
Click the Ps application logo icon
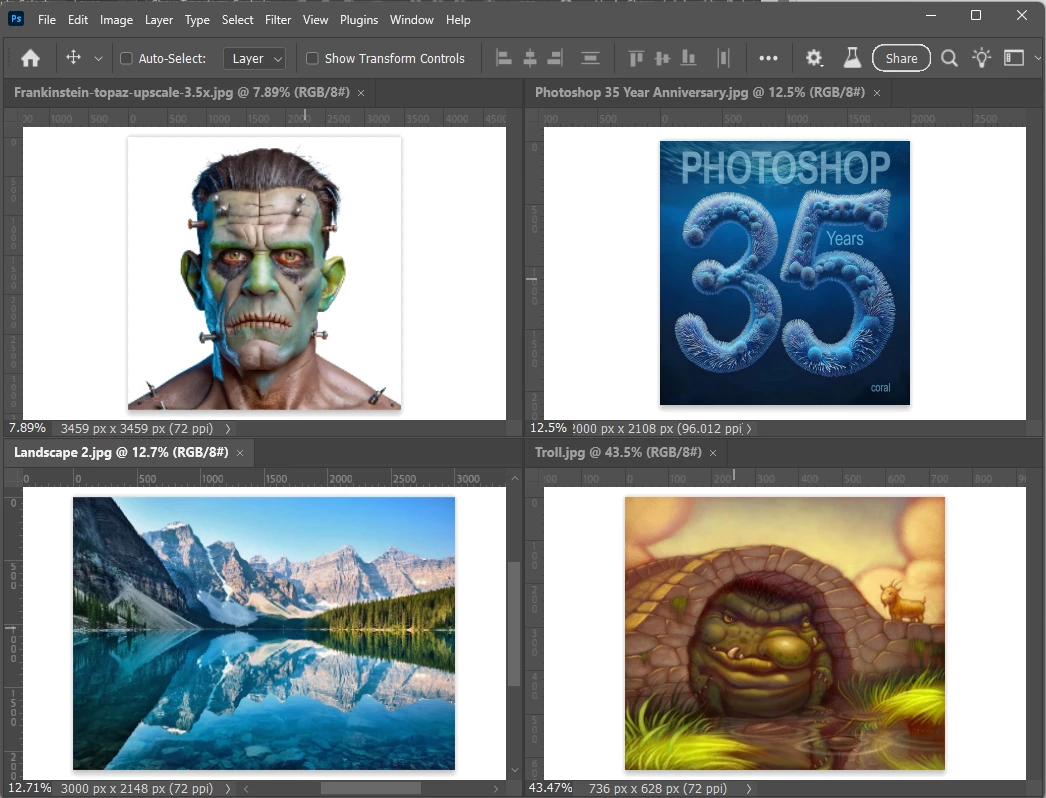[x=16, y=19]
